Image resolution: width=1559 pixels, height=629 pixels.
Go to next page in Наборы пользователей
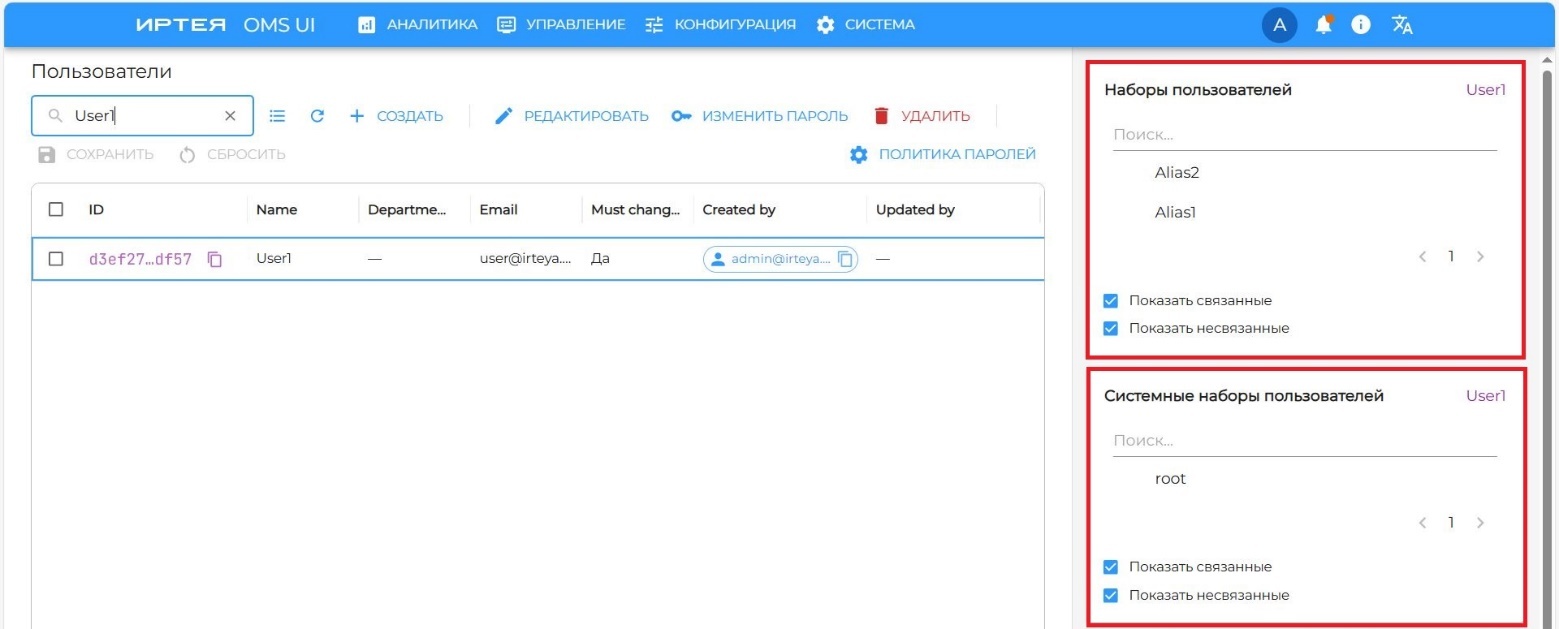coord(1480,257)
